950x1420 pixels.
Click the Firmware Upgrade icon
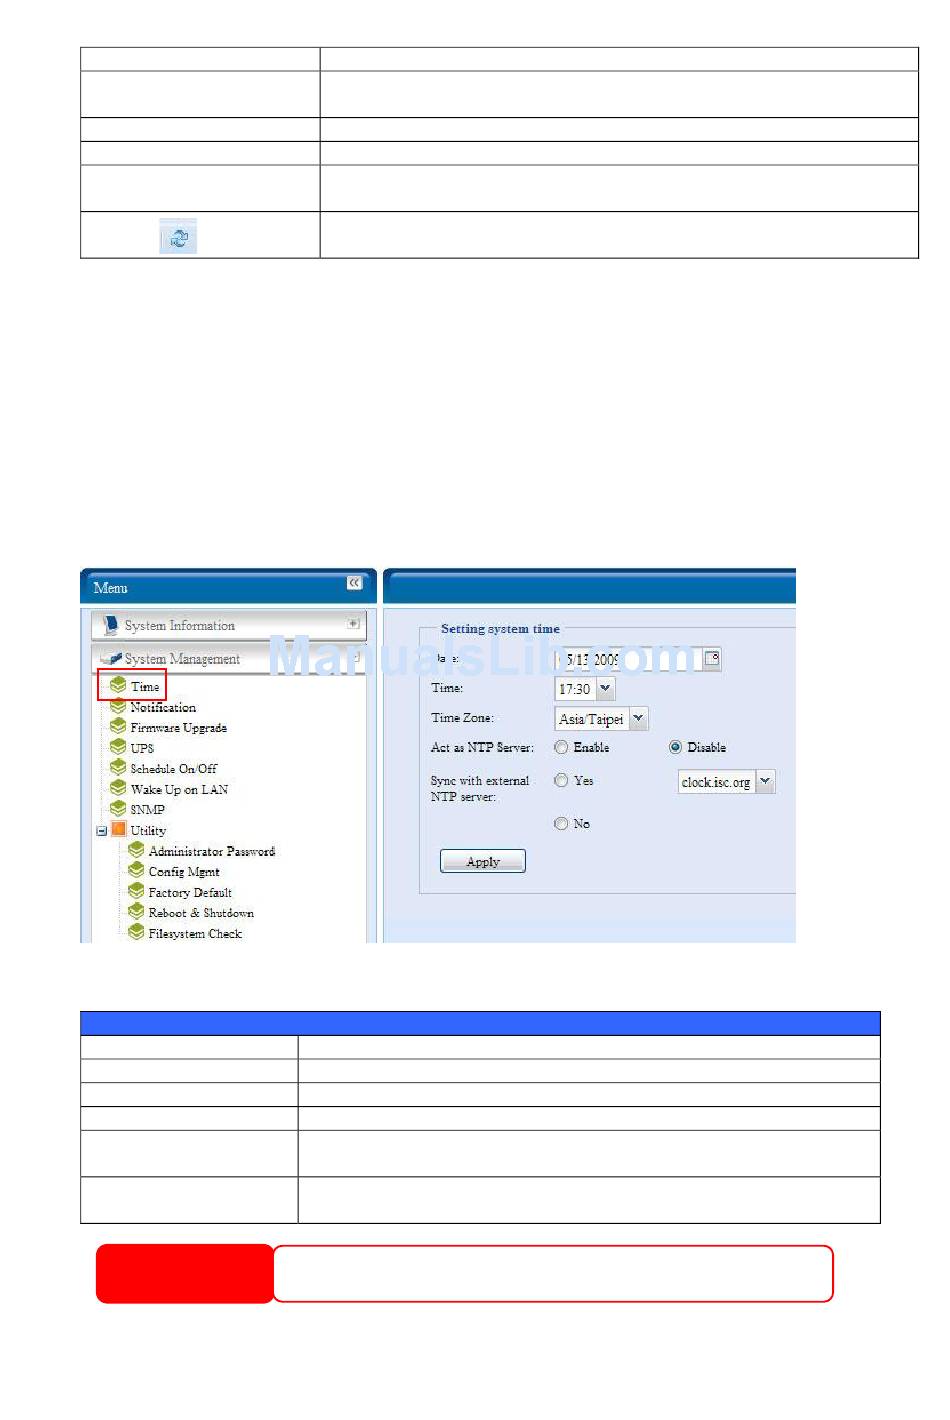pos(118,727)
